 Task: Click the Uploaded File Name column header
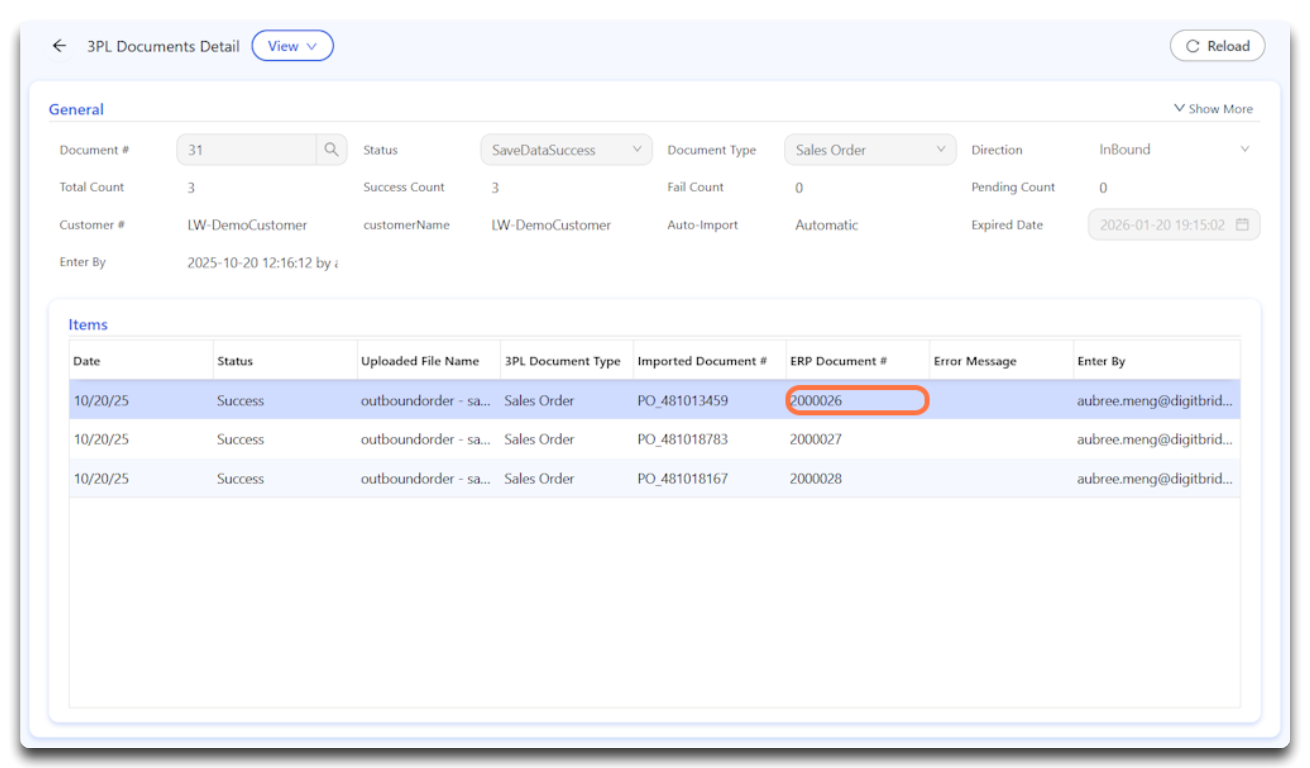click(x=420, y=361)
